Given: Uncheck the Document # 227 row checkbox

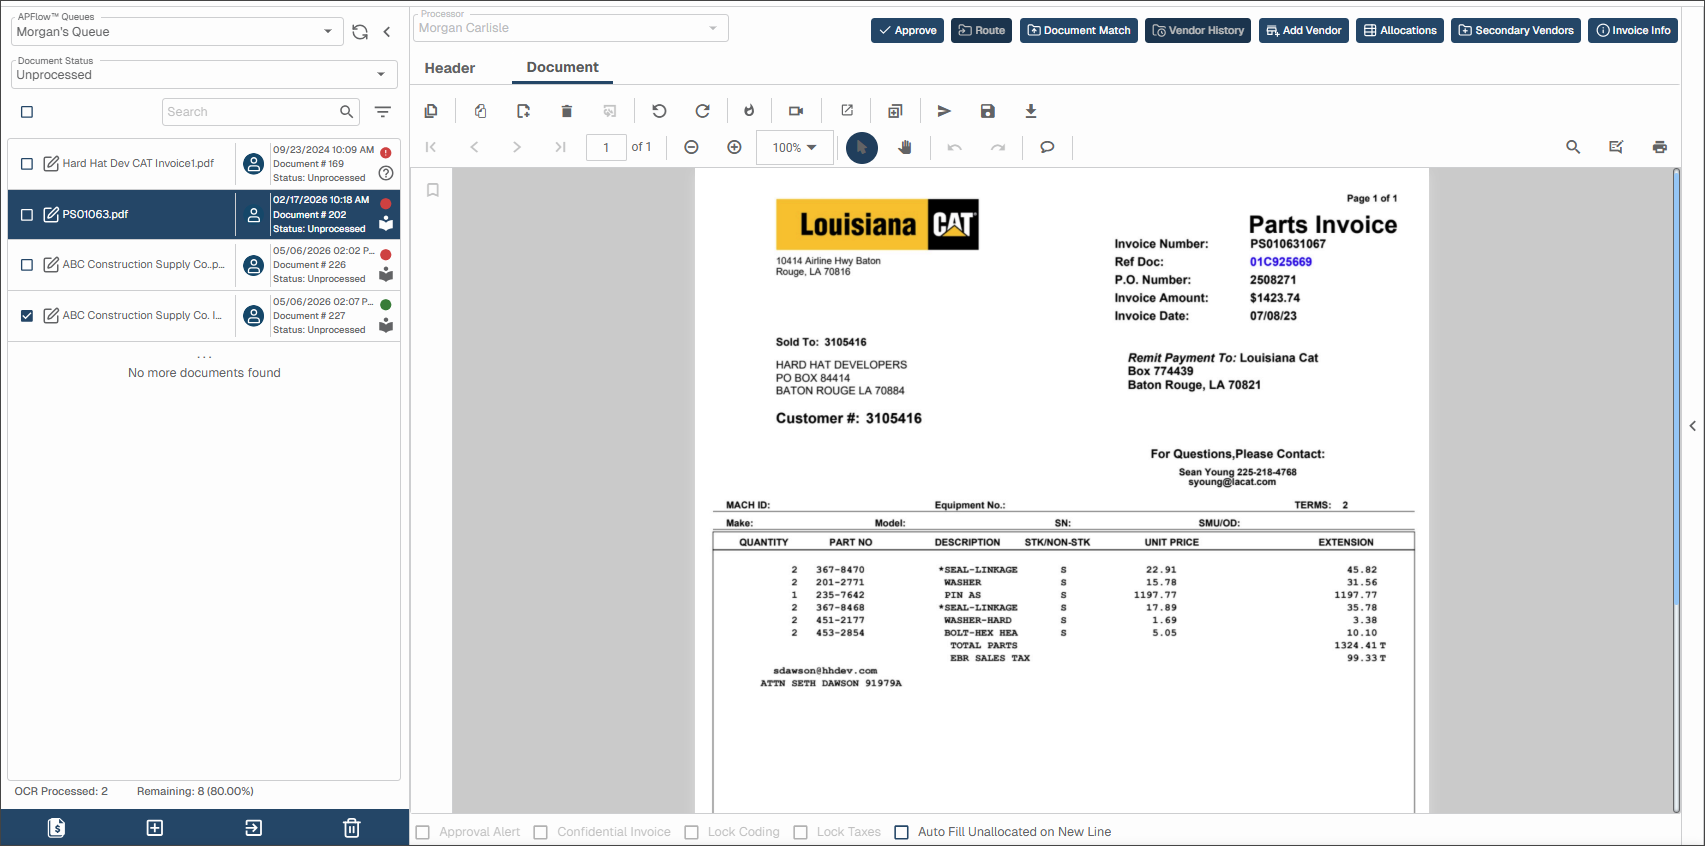Looking at the screenshot, I should (27, 315).
